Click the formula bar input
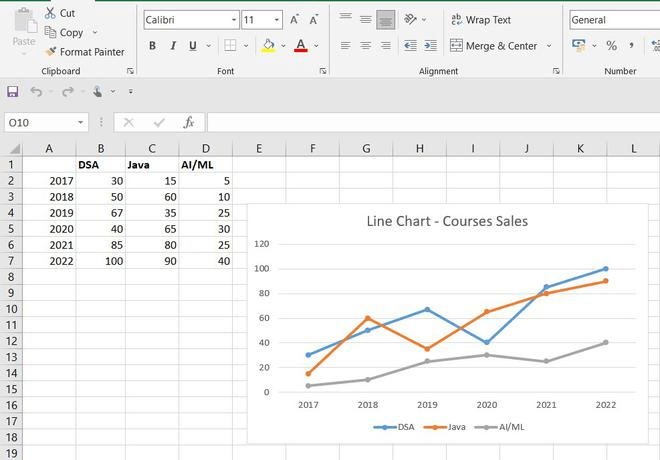Viewport: 660px width, 460px height. click(x=434, y=122)
